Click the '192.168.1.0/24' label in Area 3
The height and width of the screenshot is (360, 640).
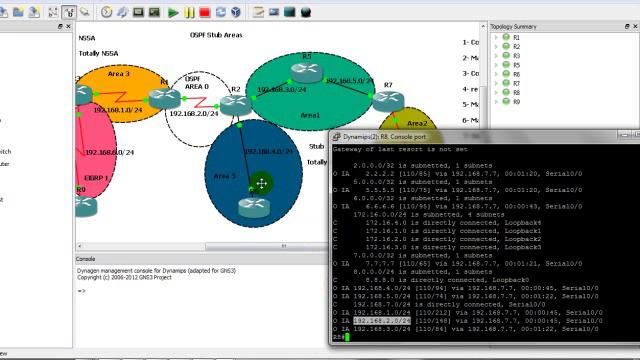(x=118, y=110)
